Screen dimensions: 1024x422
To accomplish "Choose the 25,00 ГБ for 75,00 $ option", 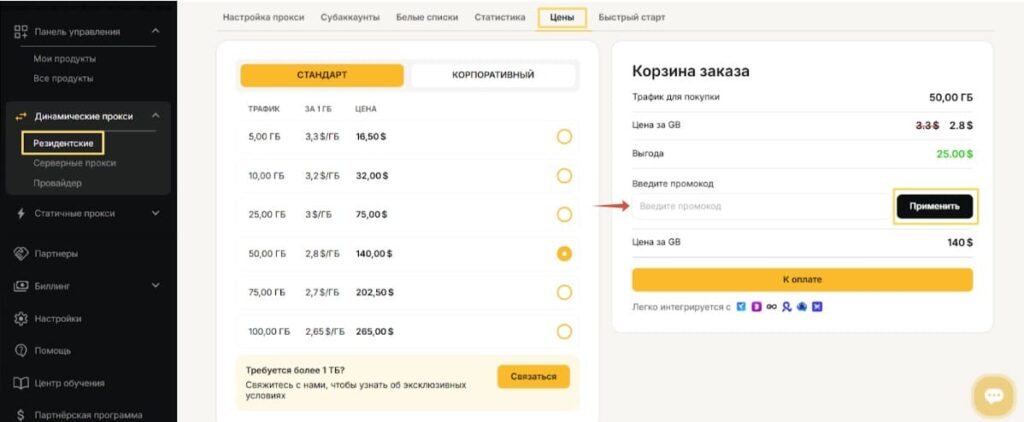I will pos(564,214).
